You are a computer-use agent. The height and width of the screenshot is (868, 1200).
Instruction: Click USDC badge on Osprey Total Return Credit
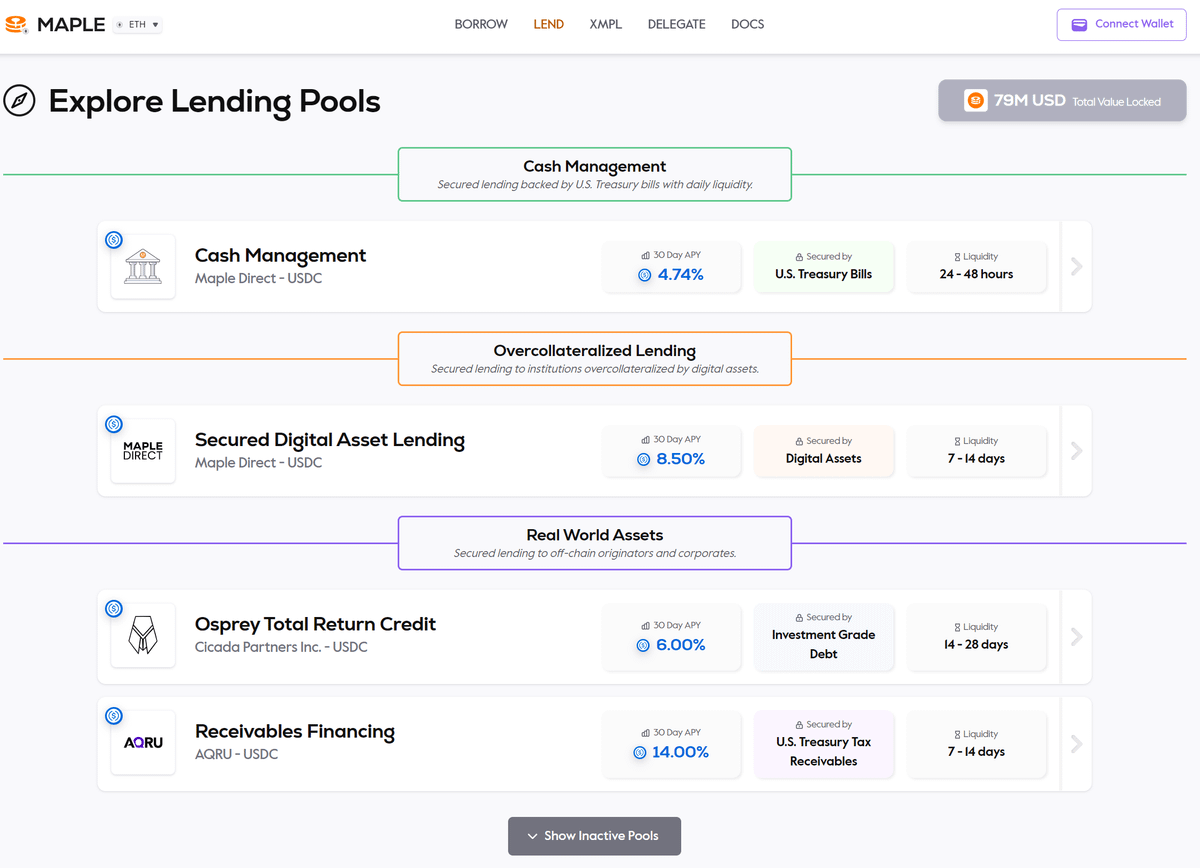click(114, 608)
